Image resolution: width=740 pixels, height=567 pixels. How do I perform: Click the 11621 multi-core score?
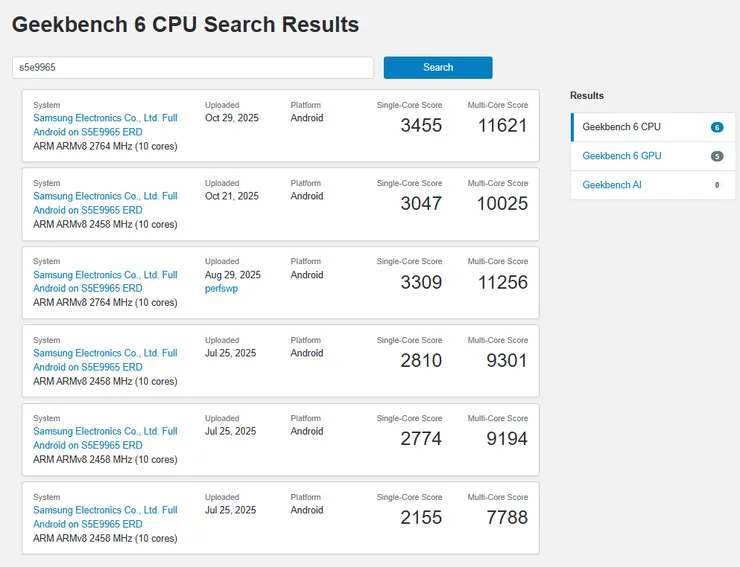pyautogui.click(x=503, y=126)
